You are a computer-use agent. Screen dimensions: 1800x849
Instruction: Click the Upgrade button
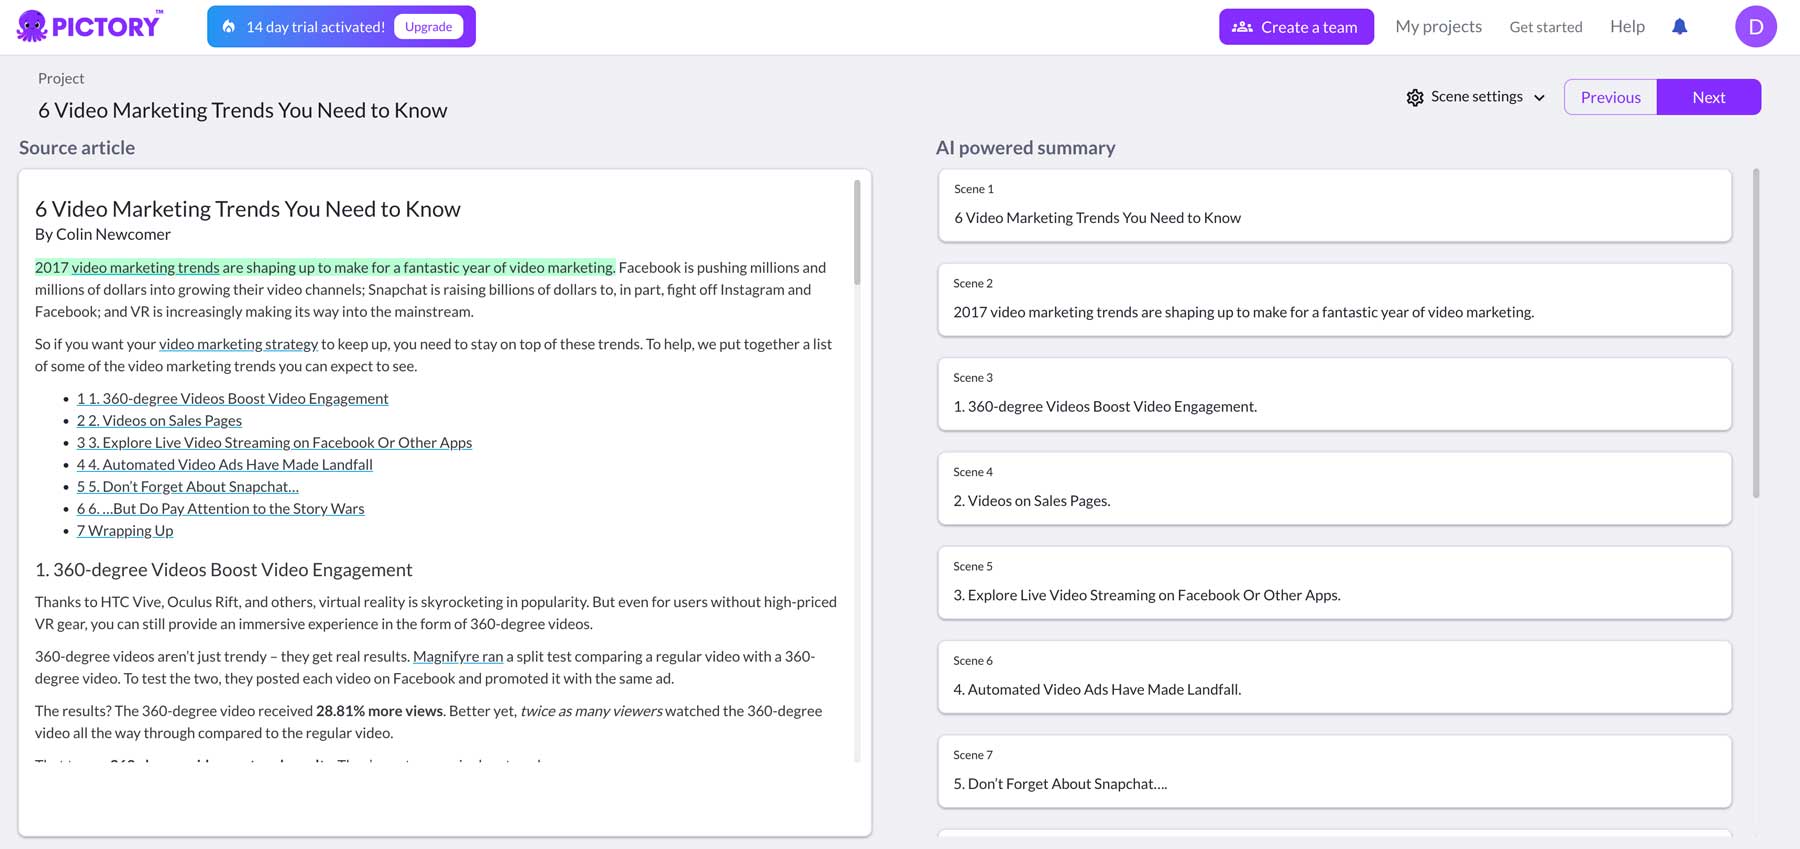point(428,27)
